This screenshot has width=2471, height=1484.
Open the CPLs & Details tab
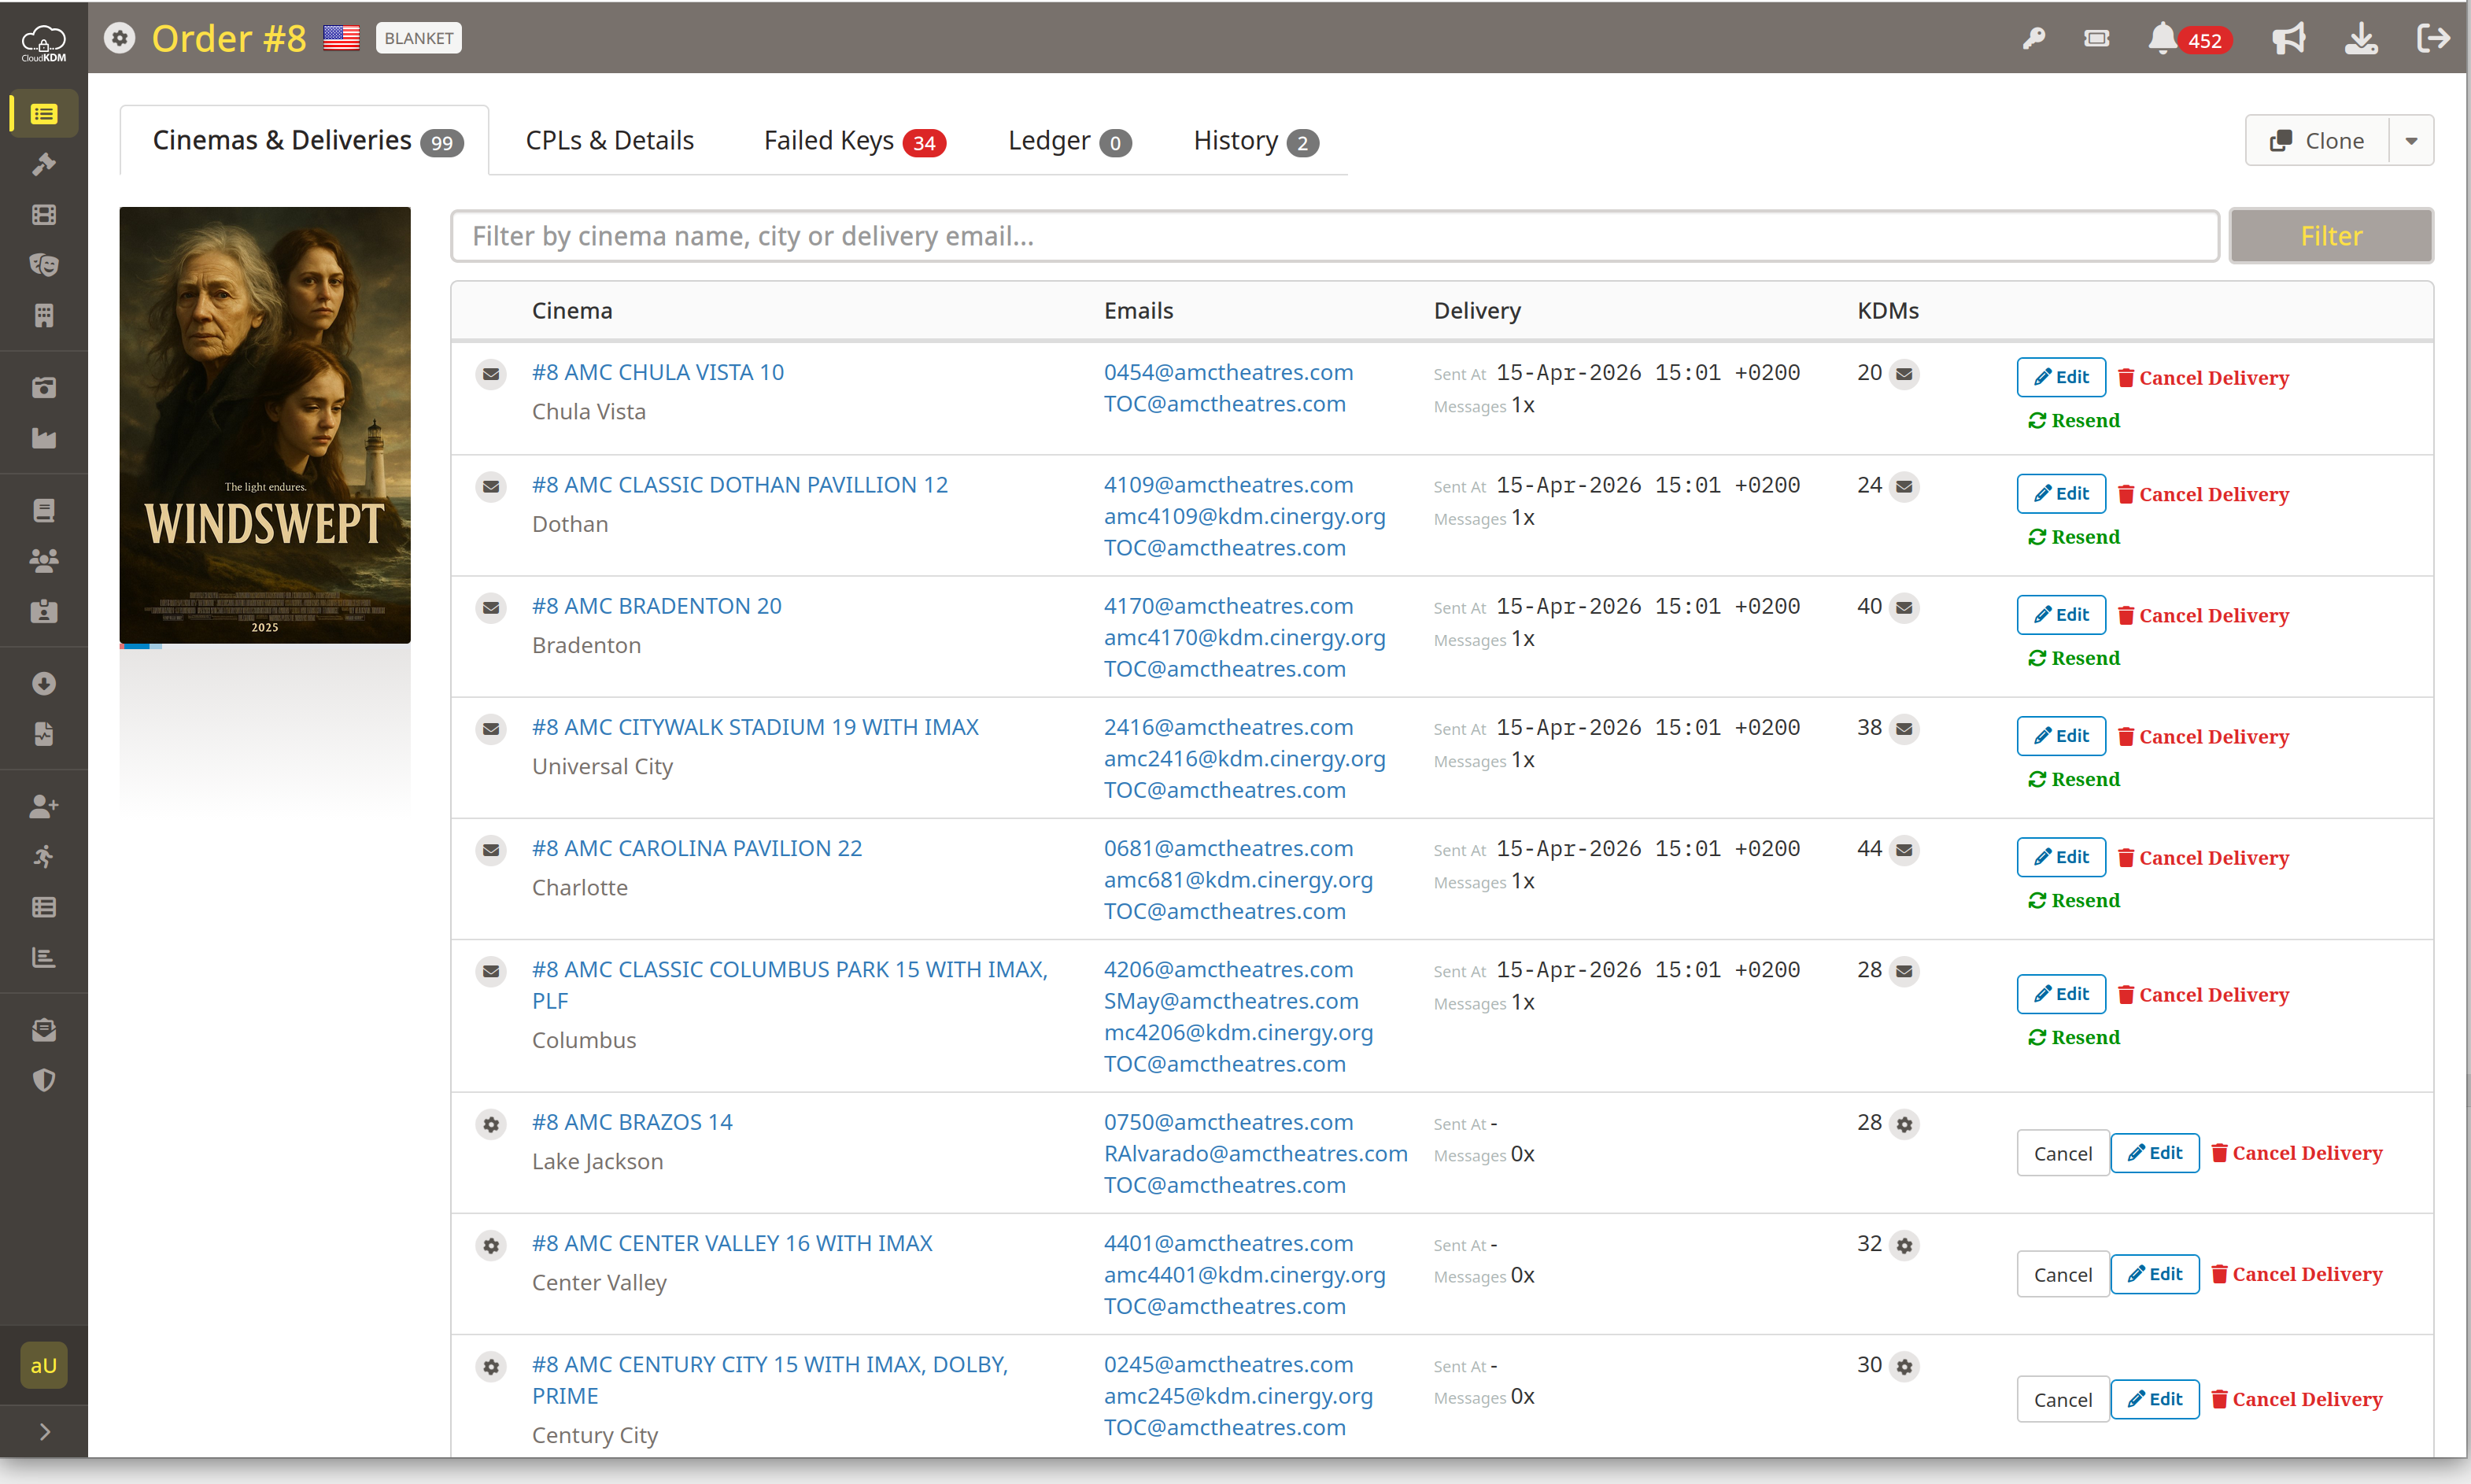[610, 141]
